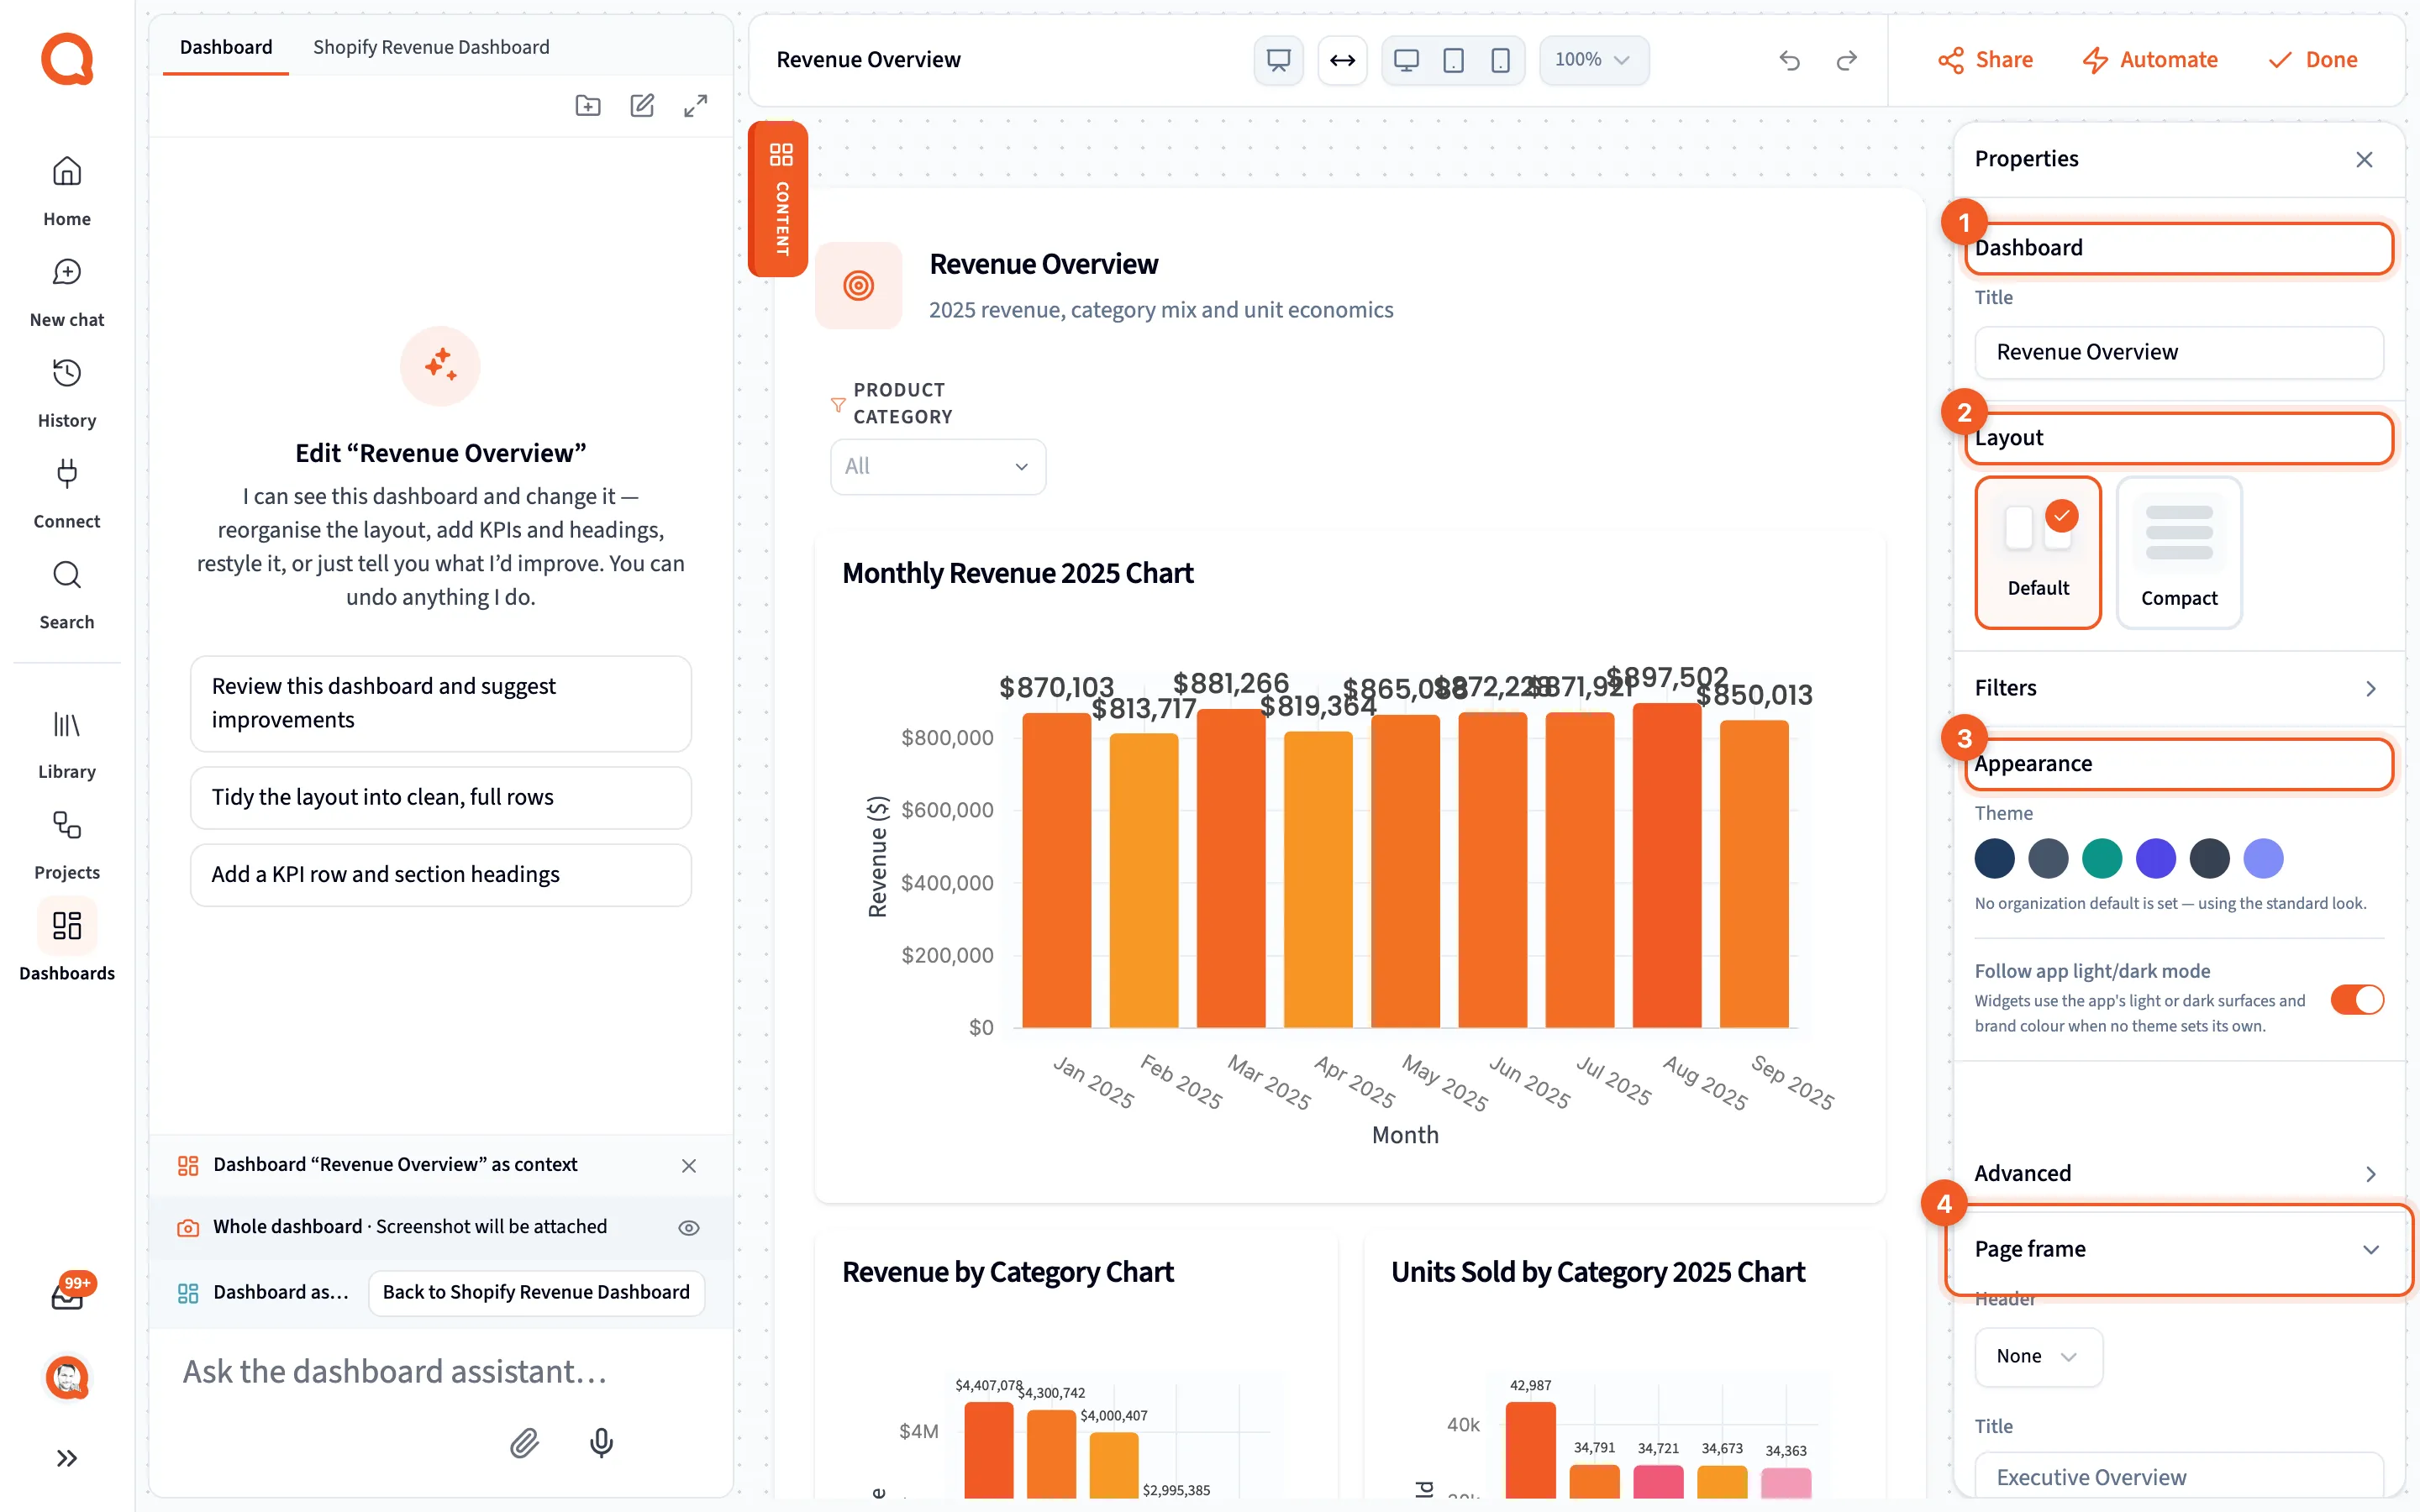
Task: Switch to mobile preview
Action: 1501,60
